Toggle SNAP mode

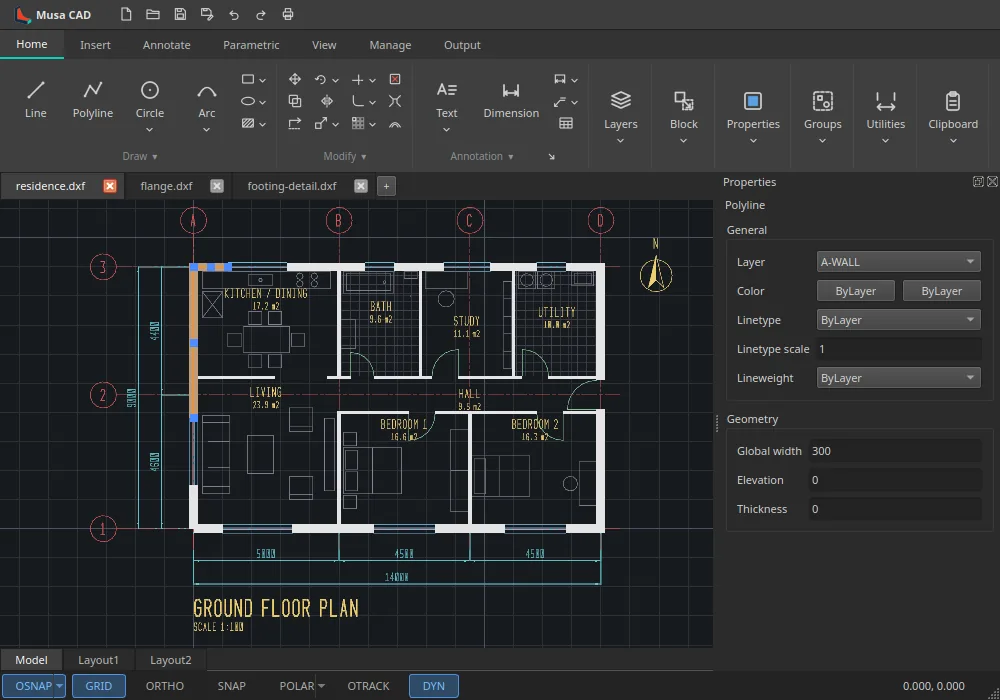point(232,686)
